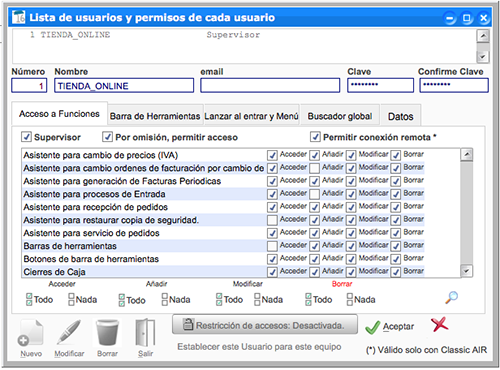Open the Datos tab
The height and width of the screenshot is (370, 500).
click(400, 116)
